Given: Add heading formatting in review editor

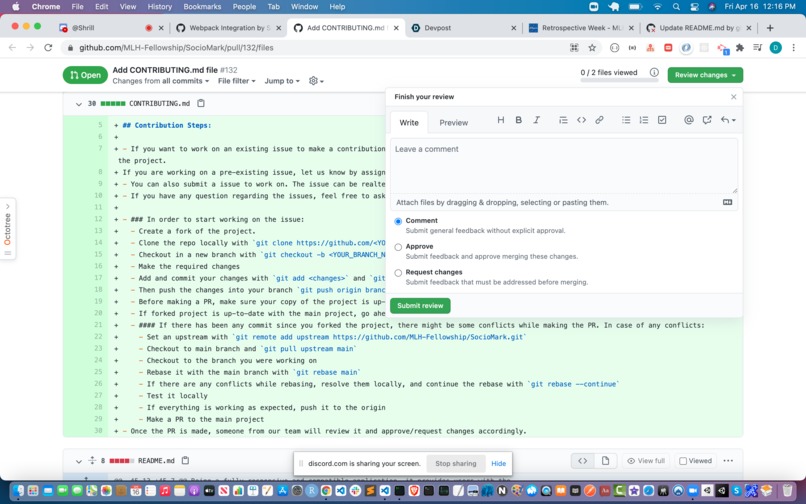Looking at the screenshot, I should 501,120.
